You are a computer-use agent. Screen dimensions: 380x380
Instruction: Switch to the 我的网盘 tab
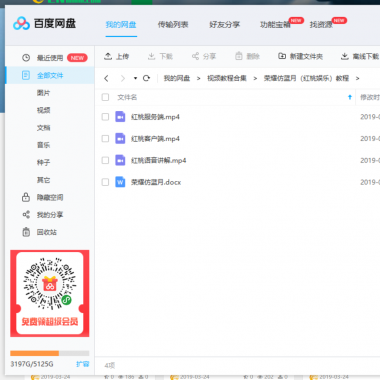121,24
